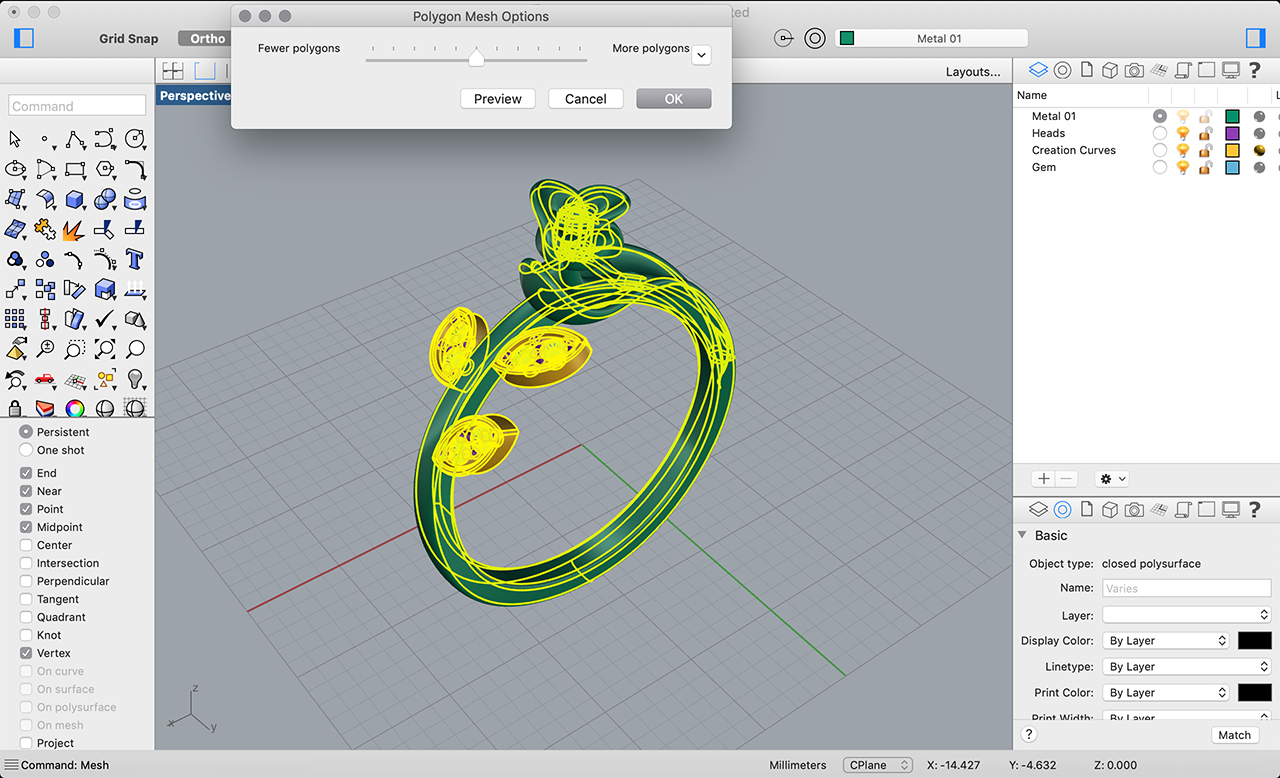The width and height of the screenshot is (1280, 778).
Task: Open the camera panel in upper inspector
Action: (x=1133, y=70)
